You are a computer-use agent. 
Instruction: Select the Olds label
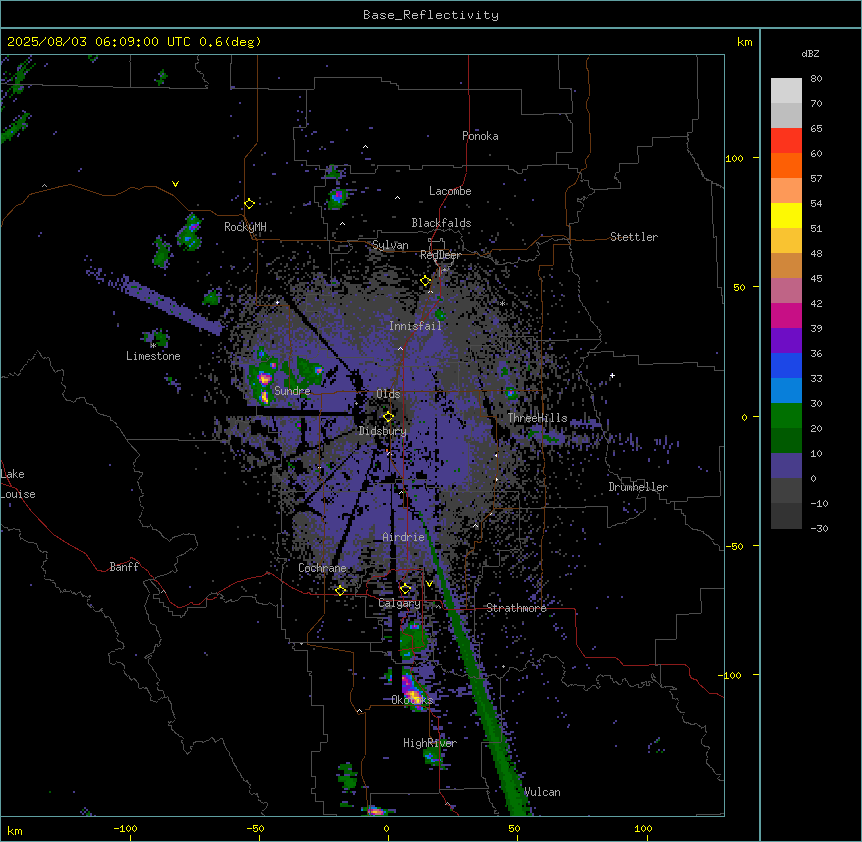pyautogui.click(x=388, y=394)
